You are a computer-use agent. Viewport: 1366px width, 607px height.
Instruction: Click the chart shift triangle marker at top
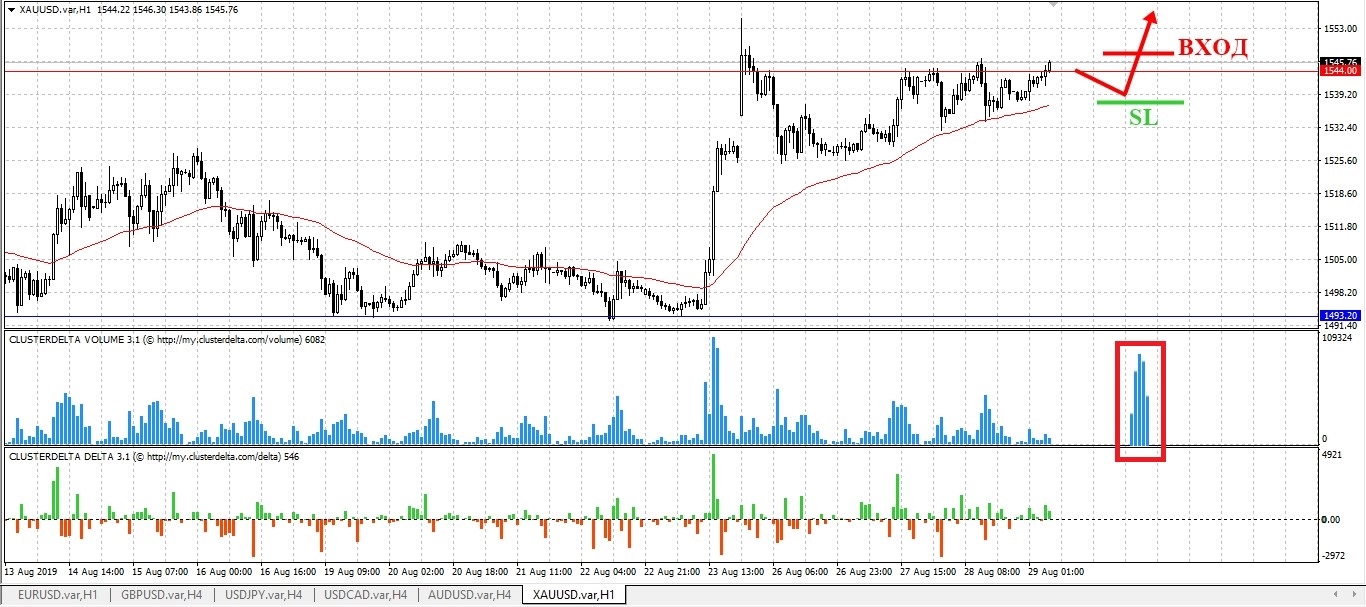(1051, 5)
